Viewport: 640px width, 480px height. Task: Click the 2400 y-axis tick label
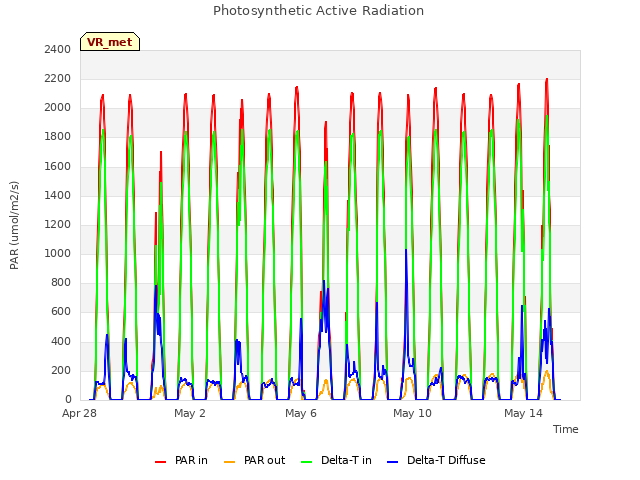(x=58, y=49)
